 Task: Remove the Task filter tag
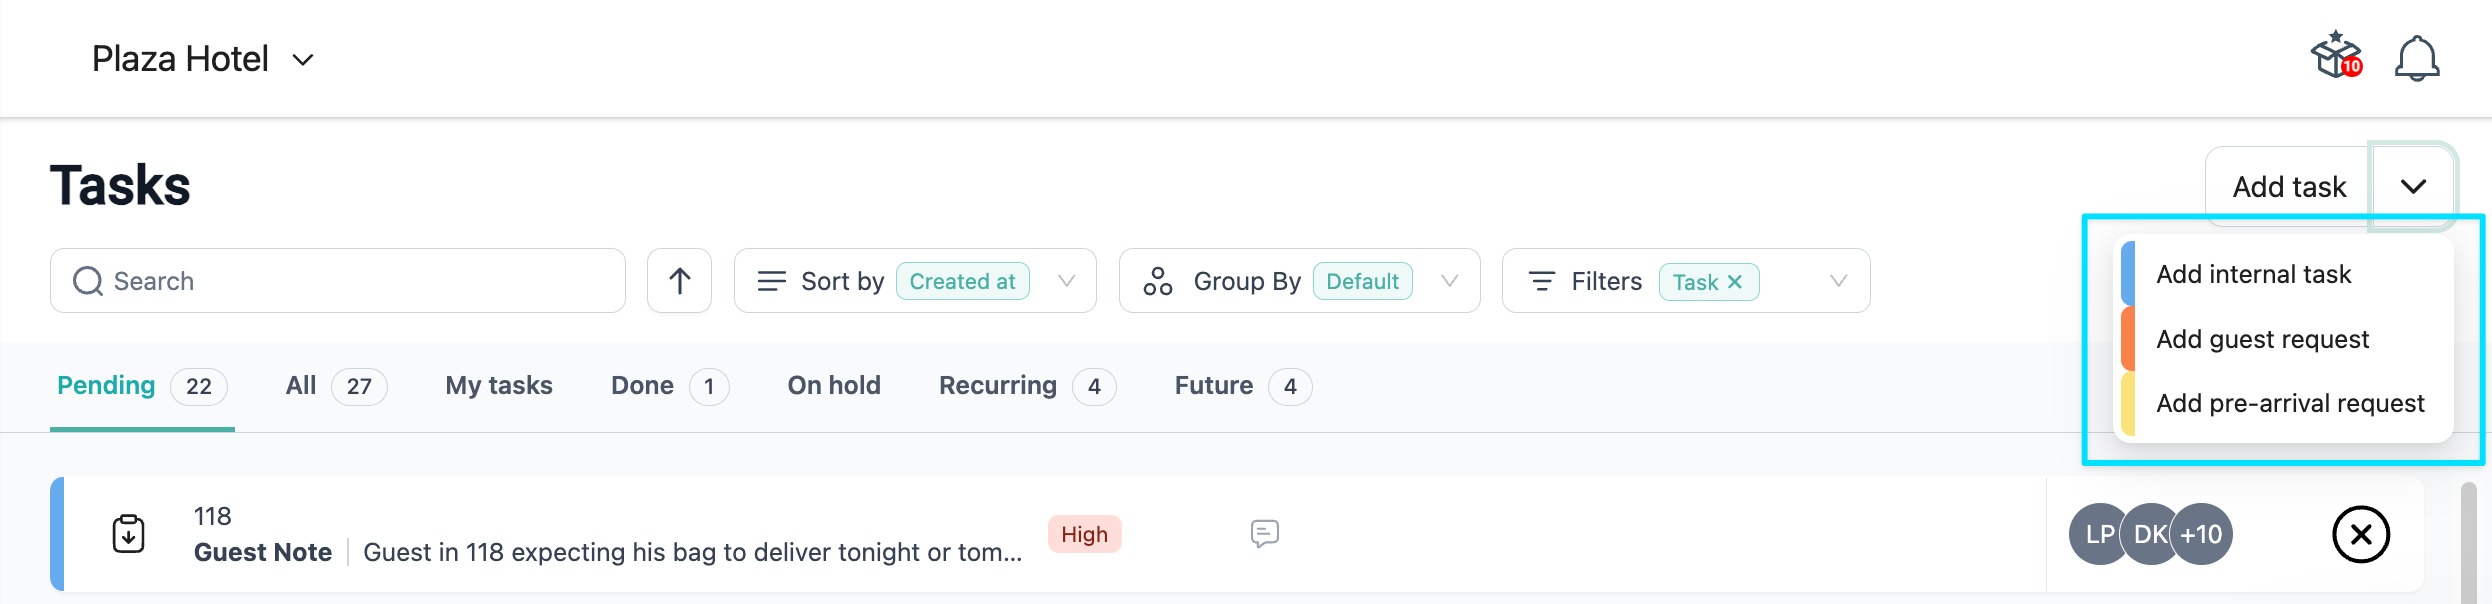tap(1735, 282)
